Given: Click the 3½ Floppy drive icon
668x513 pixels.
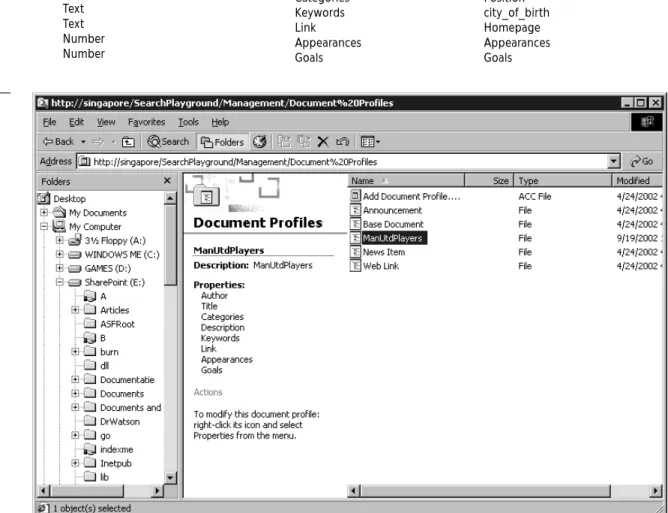Looking at the screenshot, I should coord(75,240).
